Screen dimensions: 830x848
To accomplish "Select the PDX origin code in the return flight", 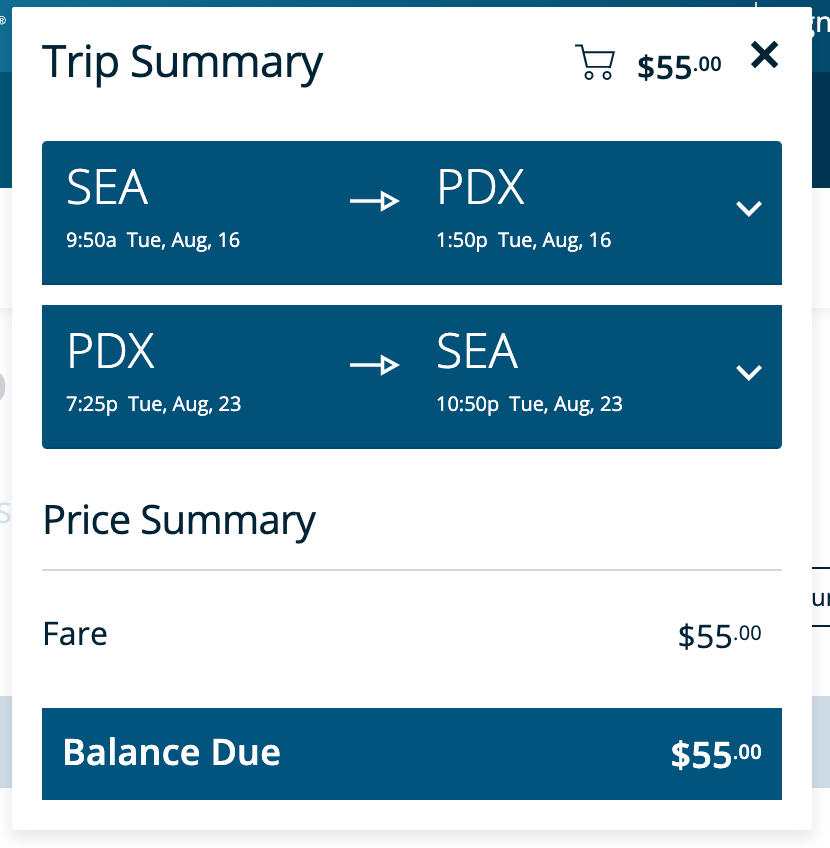I will pyautogui.click(x=110, y=352).
